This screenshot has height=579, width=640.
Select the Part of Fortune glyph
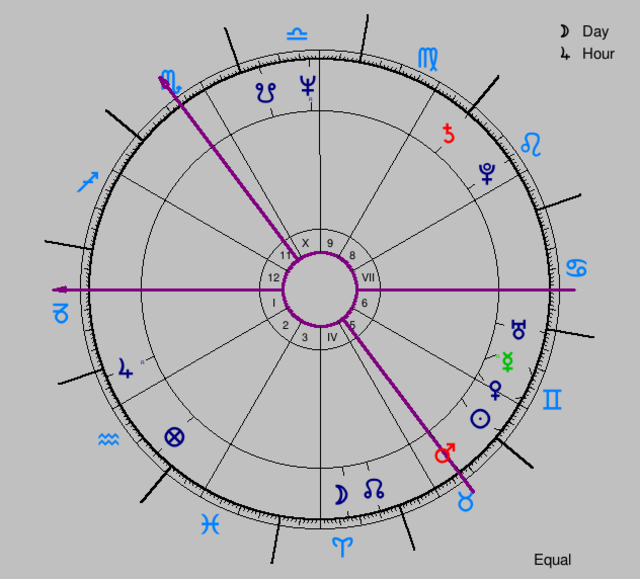[x=174, y=437]
